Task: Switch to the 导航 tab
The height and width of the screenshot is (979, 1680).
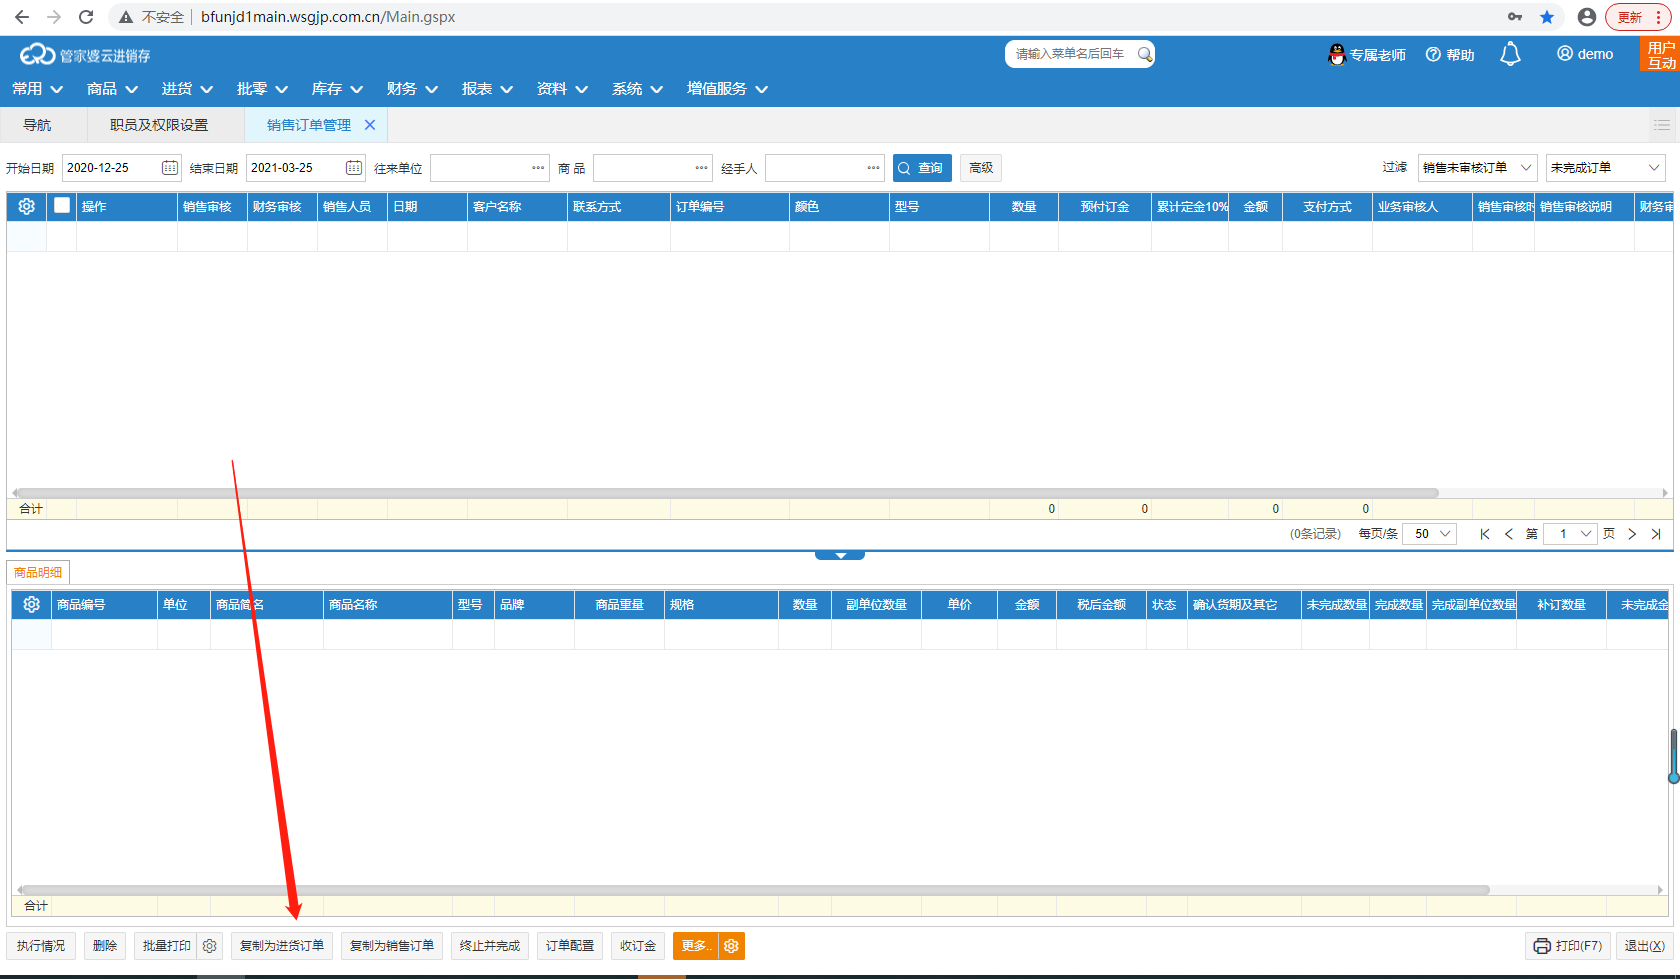Action: tap(37, 125)
